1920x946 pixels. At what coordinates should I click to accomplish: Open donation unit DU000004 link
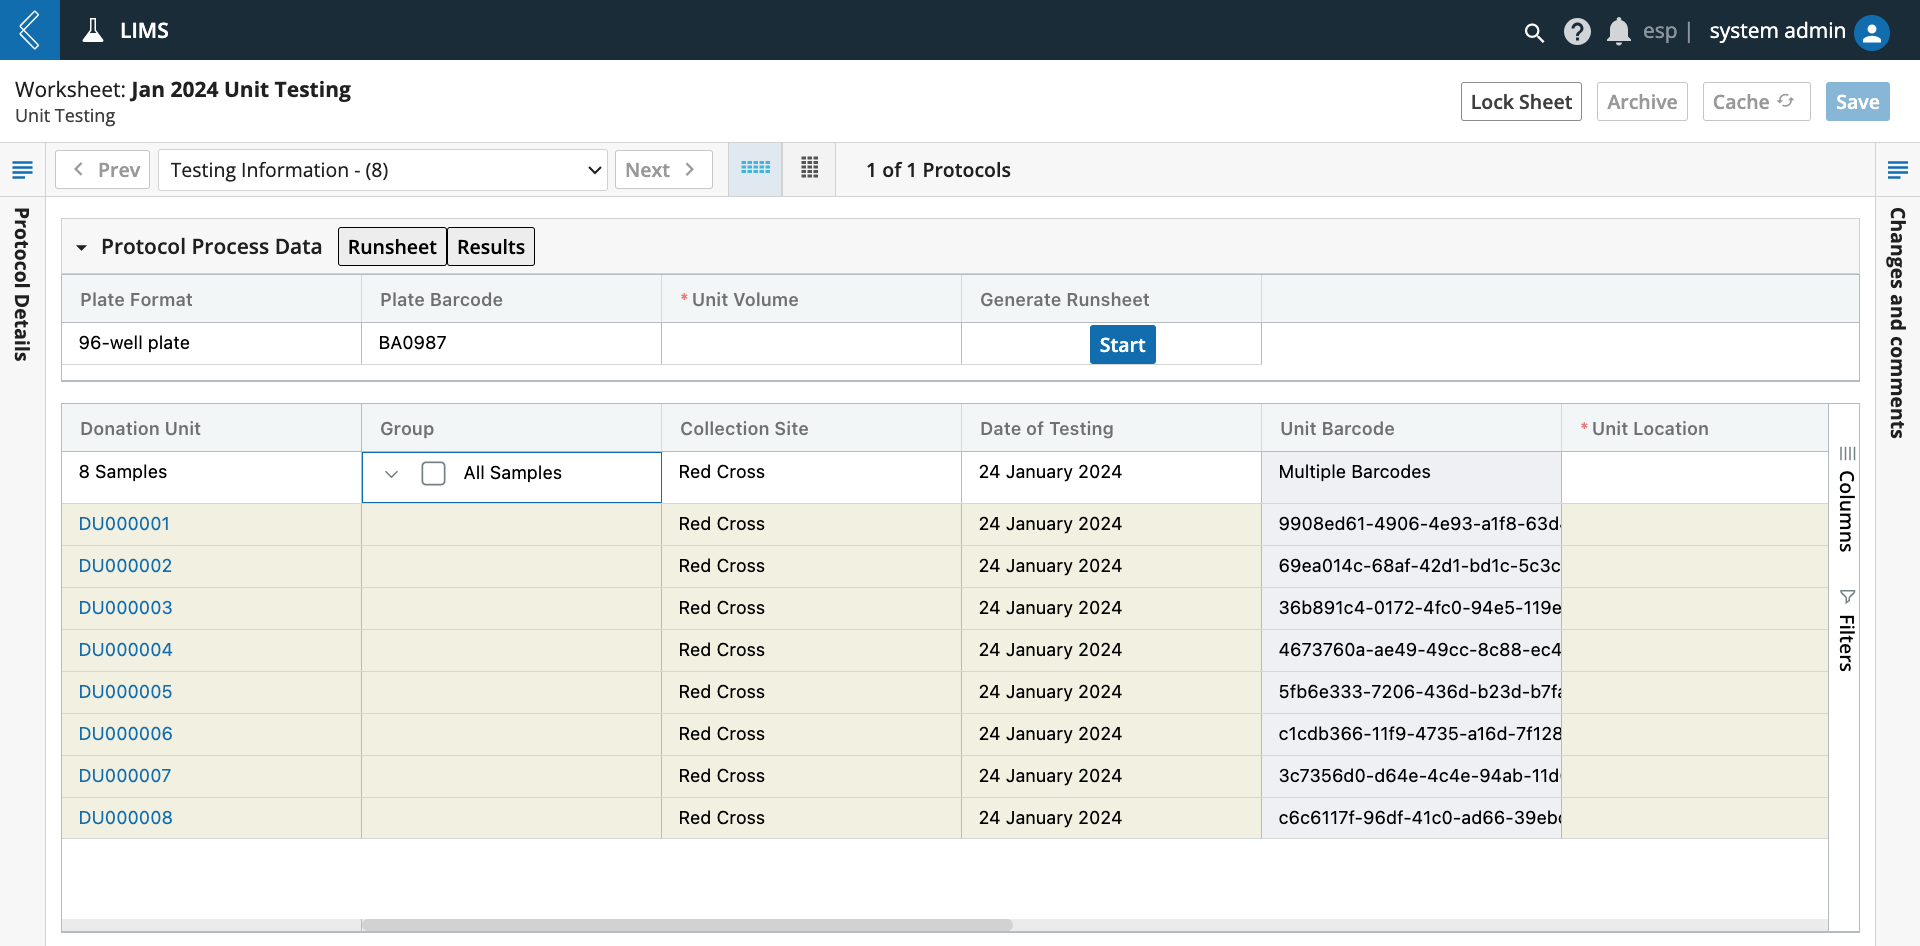tap(125, 650)
